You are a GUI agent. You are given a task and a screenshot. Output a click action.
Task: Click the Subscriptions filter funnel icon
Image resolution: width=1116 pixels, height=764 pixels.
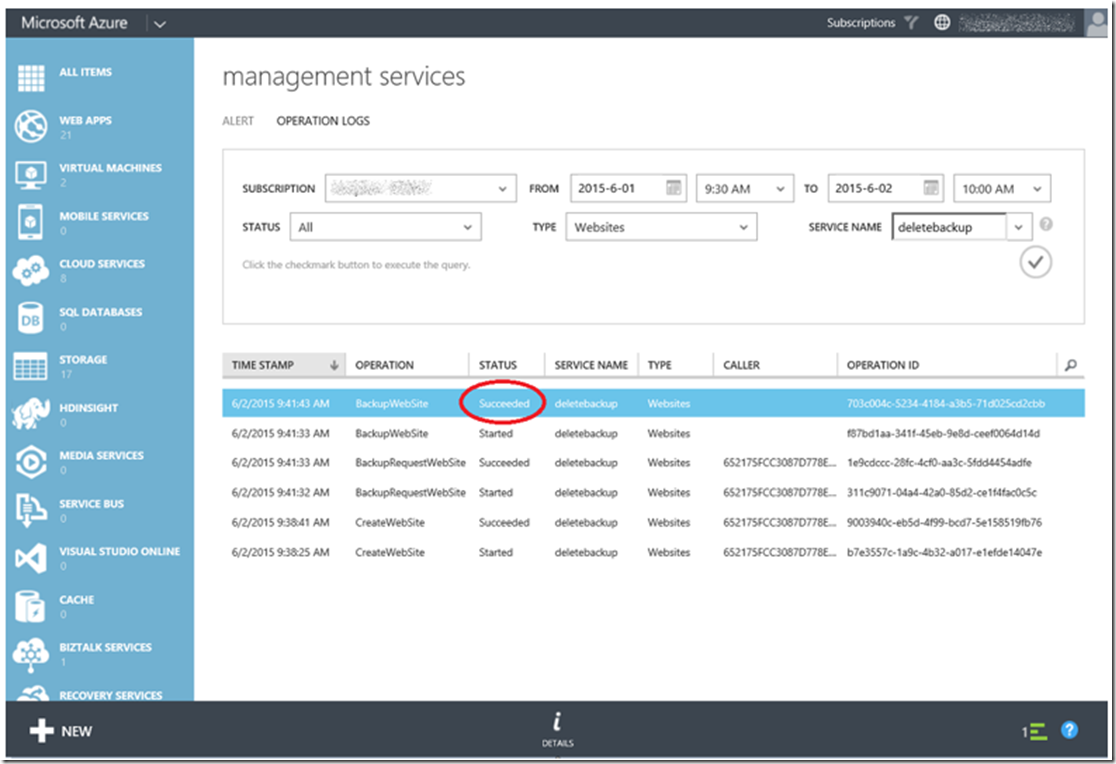911,23
